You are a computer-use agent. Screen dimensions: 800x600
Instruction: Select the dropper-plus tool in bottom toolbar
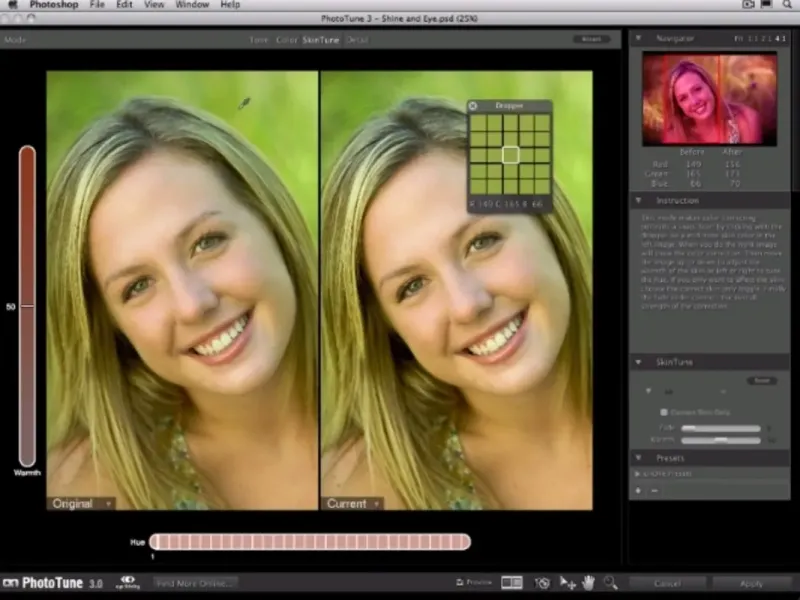click(x=567, y=582)
